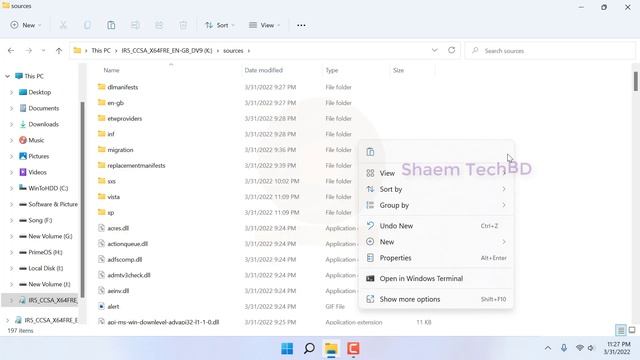The image size is (640, 360).
Task: Click the microphone tray icon
Action: coord(564,348)
